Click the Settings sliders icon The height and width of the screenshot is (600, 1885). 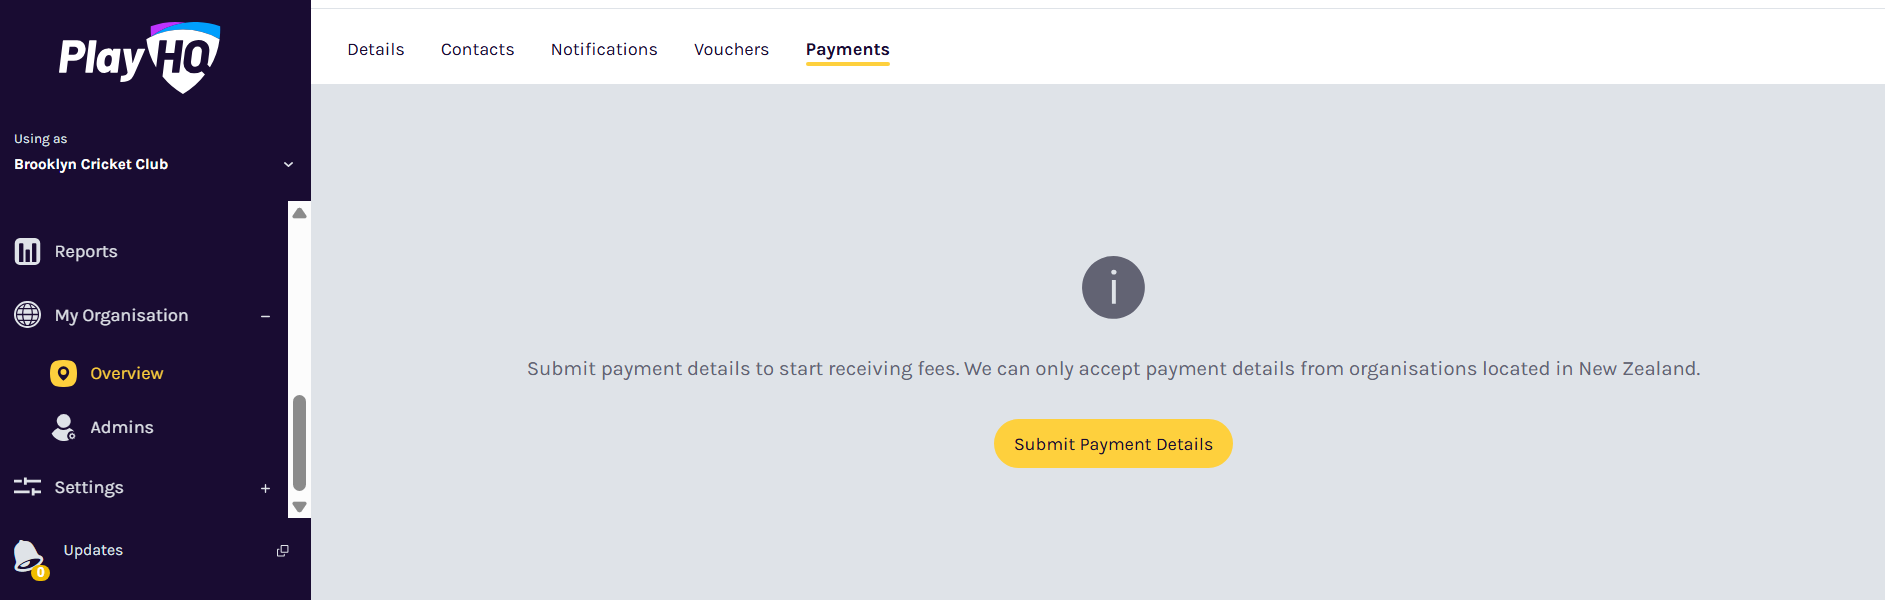pos(28,487)
